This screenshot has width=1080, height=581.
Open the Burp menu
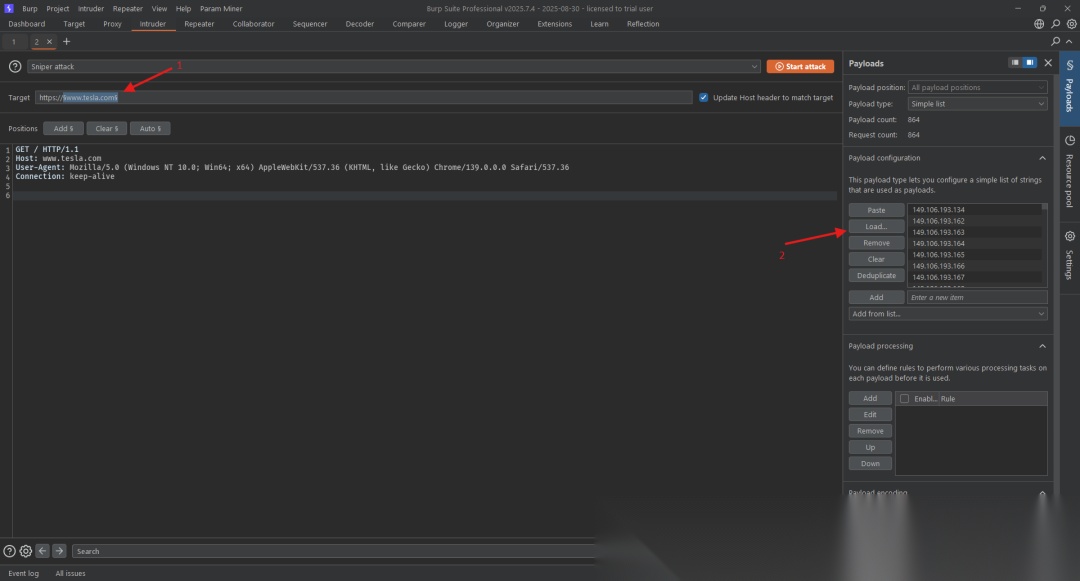(x=30, y=9)
